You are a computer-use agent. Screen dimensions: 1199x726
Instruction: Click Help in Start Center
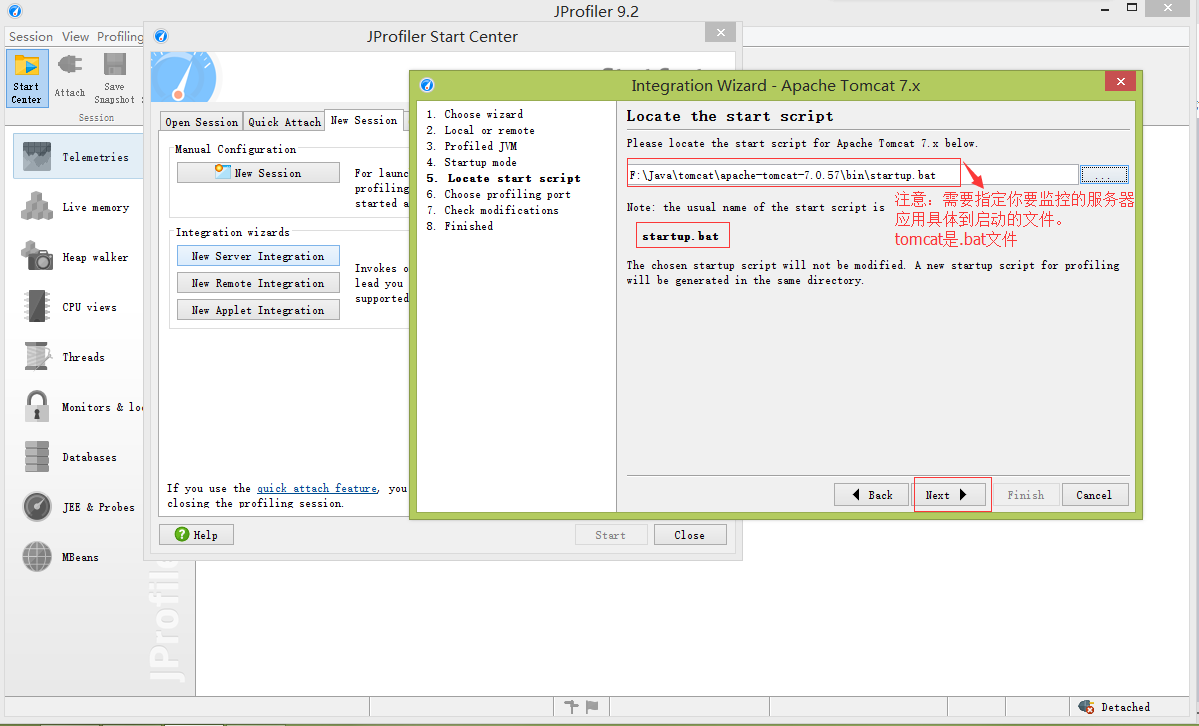(x=197, y=535)
